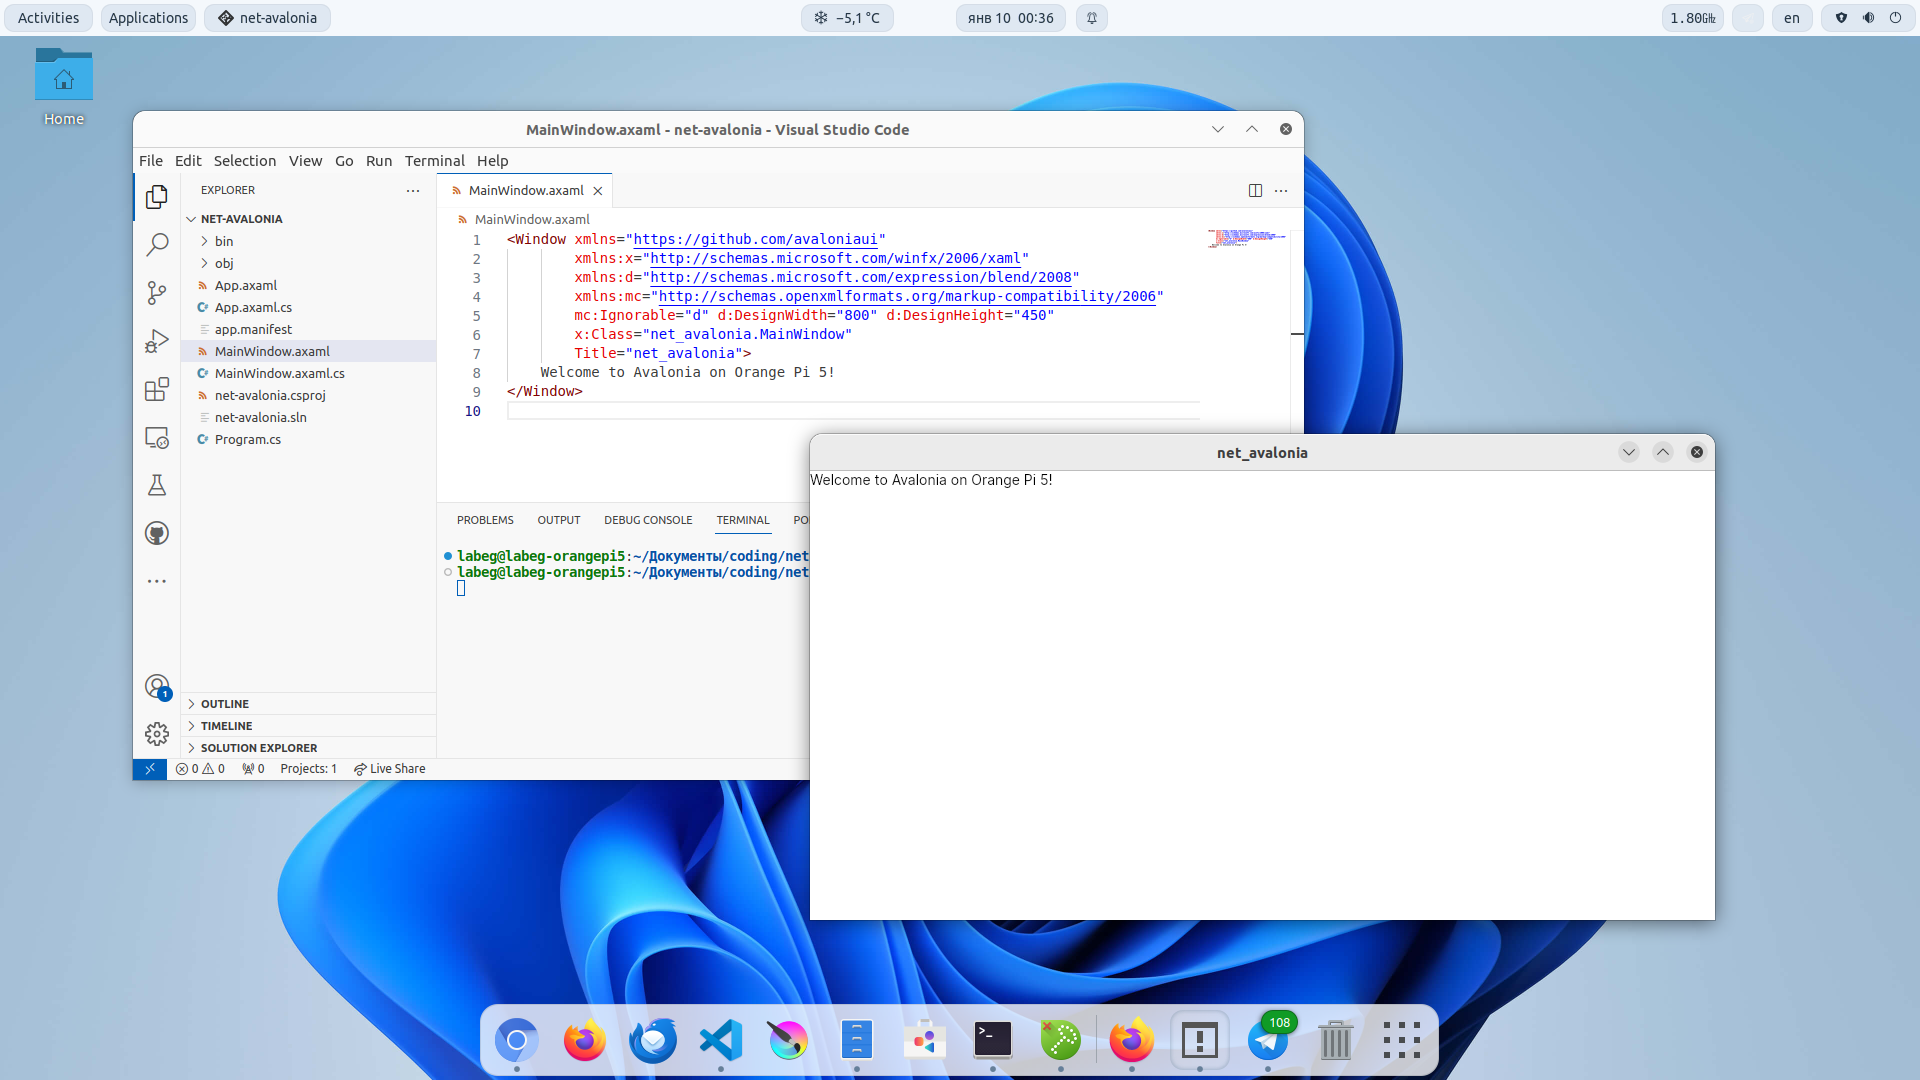Open the Applications menu in top bar
1920x1080 pixels.
(148, 18)
